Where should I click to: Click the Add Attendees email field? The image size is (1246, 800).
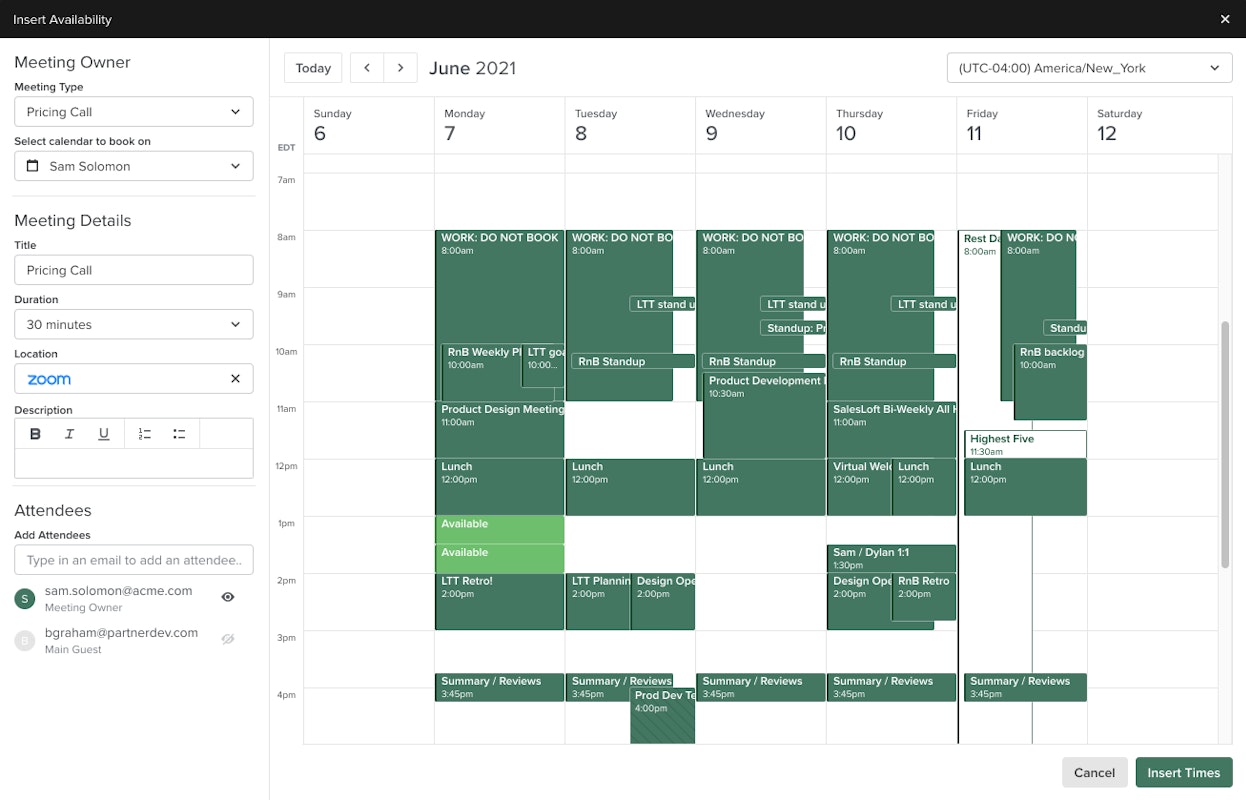click(133, 560)
